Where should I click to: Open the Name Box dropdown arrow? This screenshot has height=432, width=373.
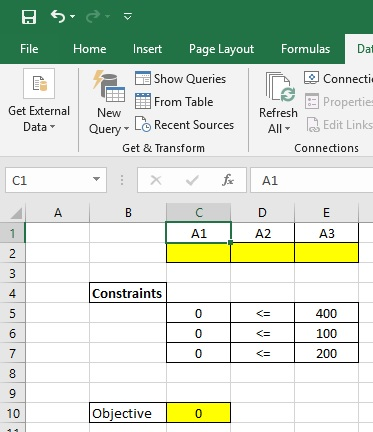pos(96,180)
